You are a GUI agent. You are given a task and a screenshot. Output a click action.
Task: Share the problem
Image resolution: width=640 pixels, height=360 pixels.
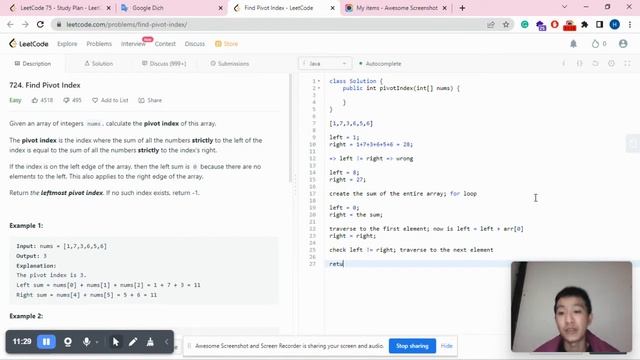(x=150, y=100)
